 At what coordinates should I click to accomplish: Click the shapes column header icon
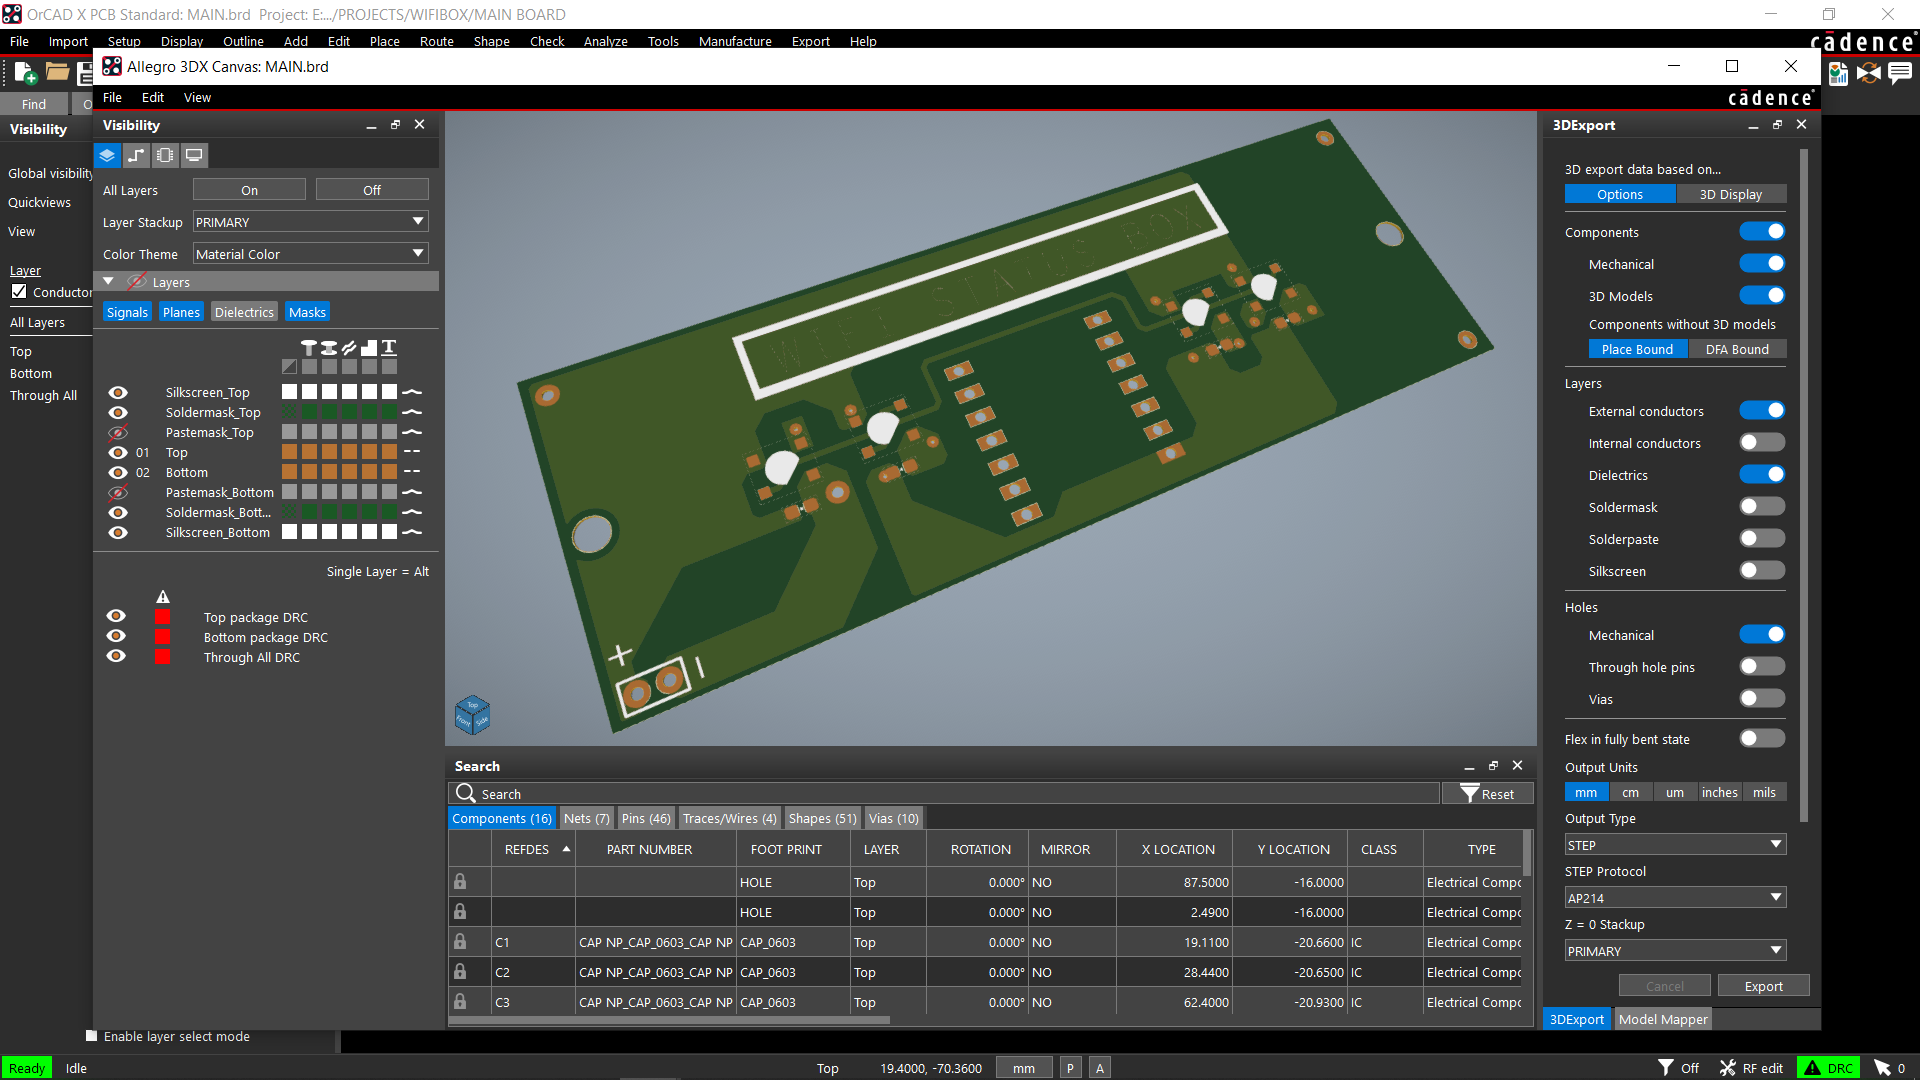[x=369, y=347]
